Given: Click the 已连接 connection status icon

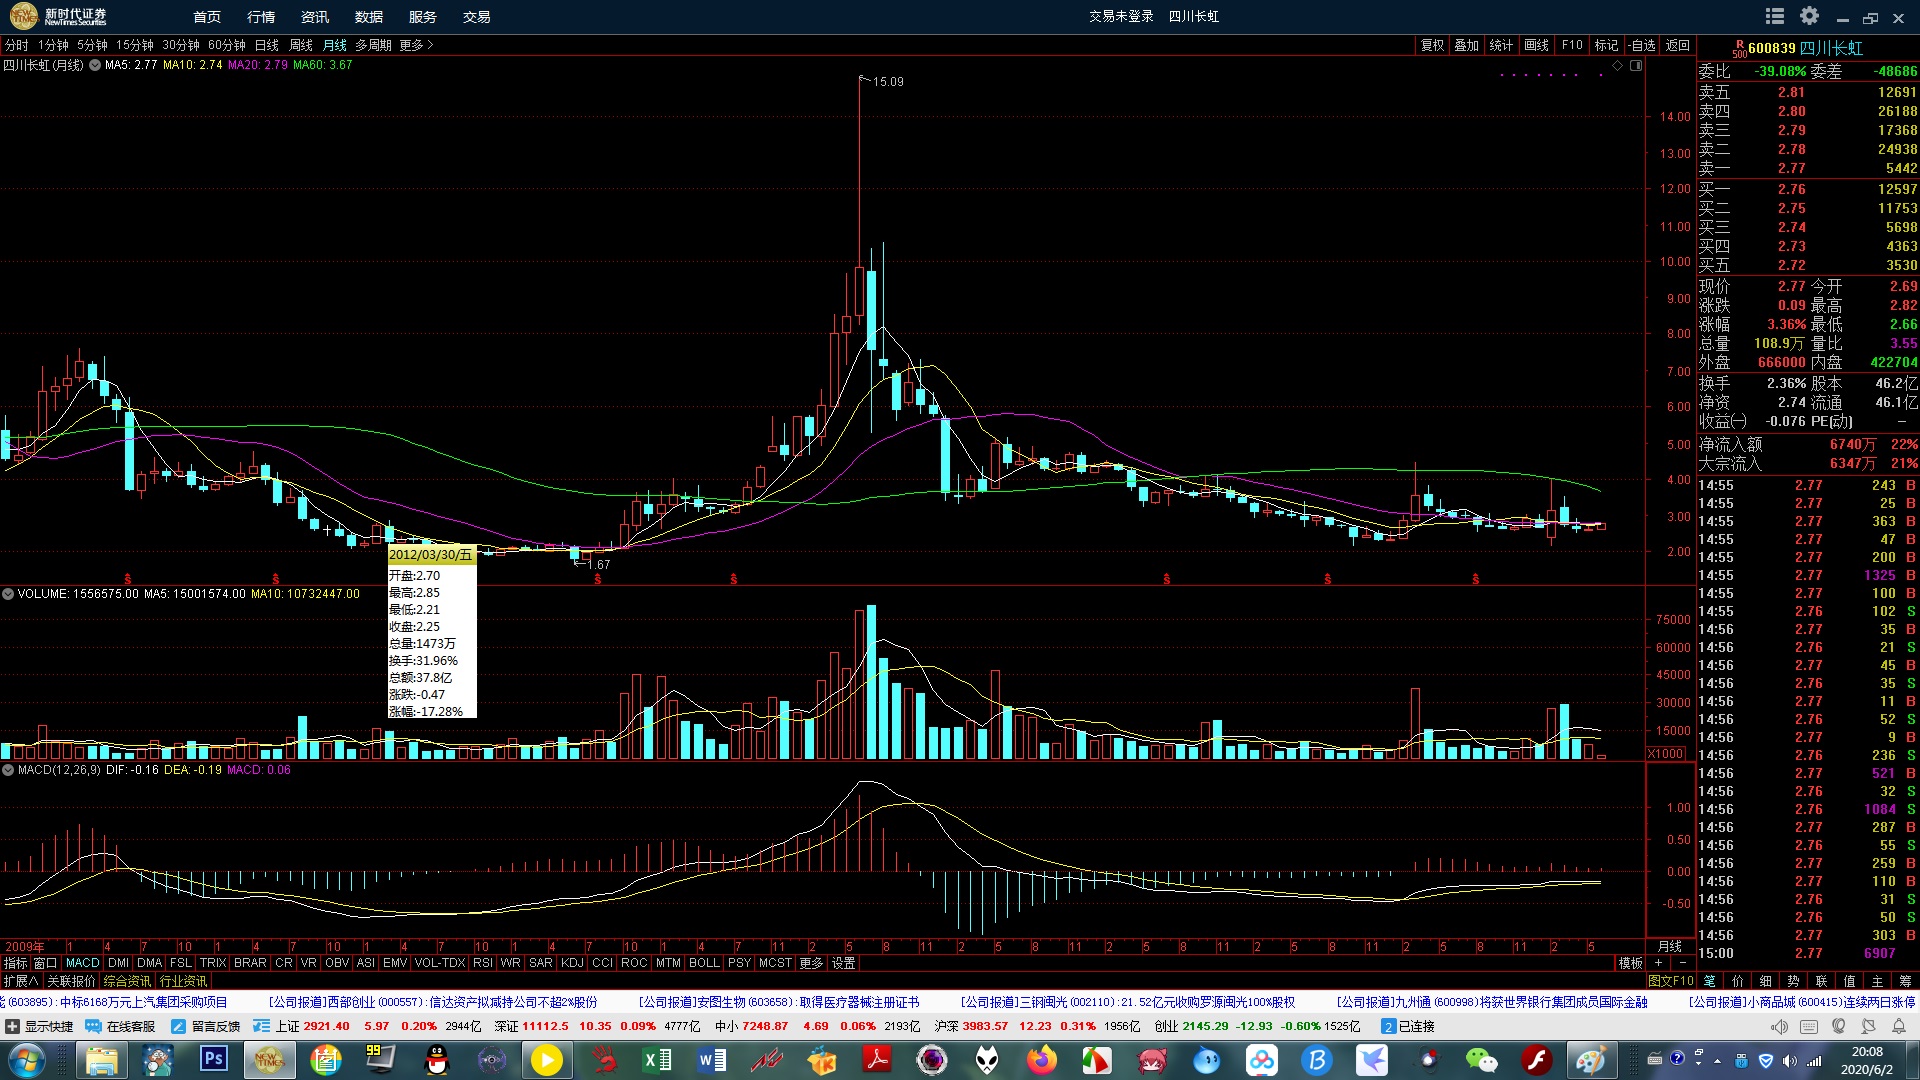Looking at the screenshot, I should click(1387, 1026).
